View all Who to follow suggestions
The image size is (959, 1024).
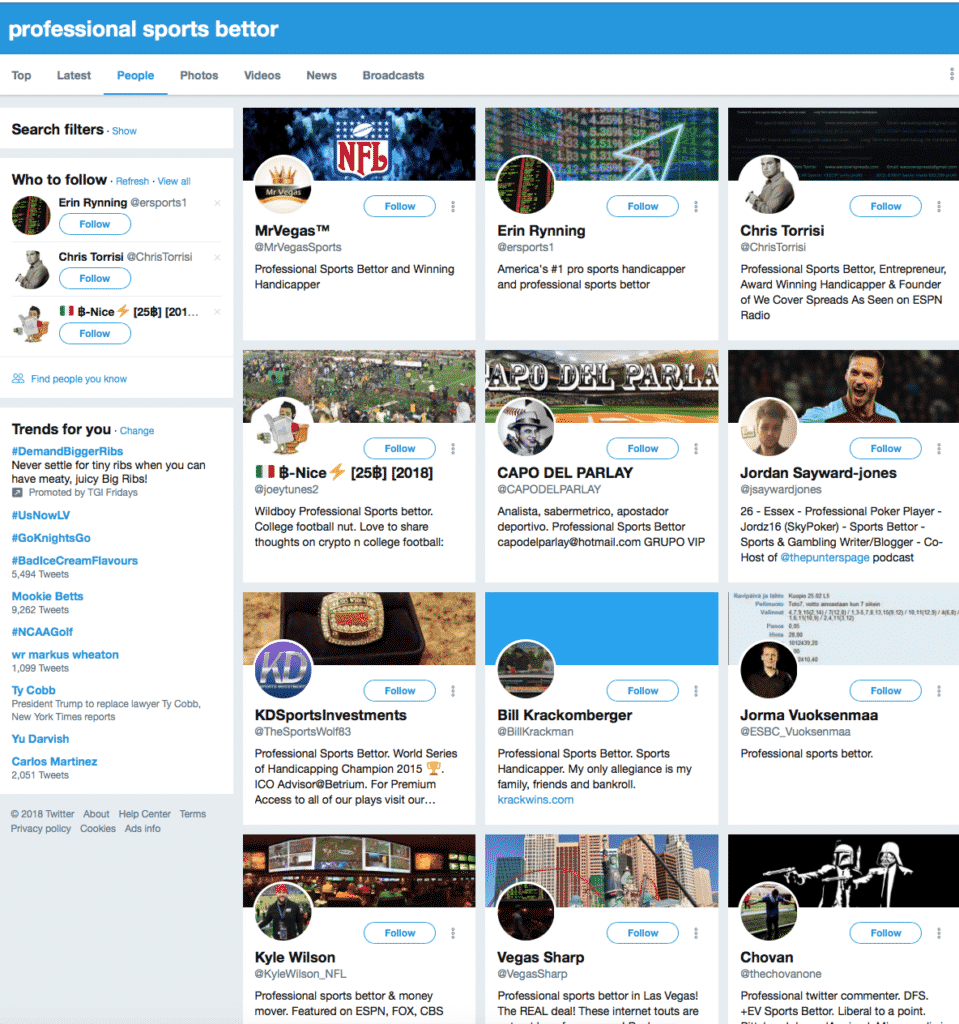pos(174,182)
